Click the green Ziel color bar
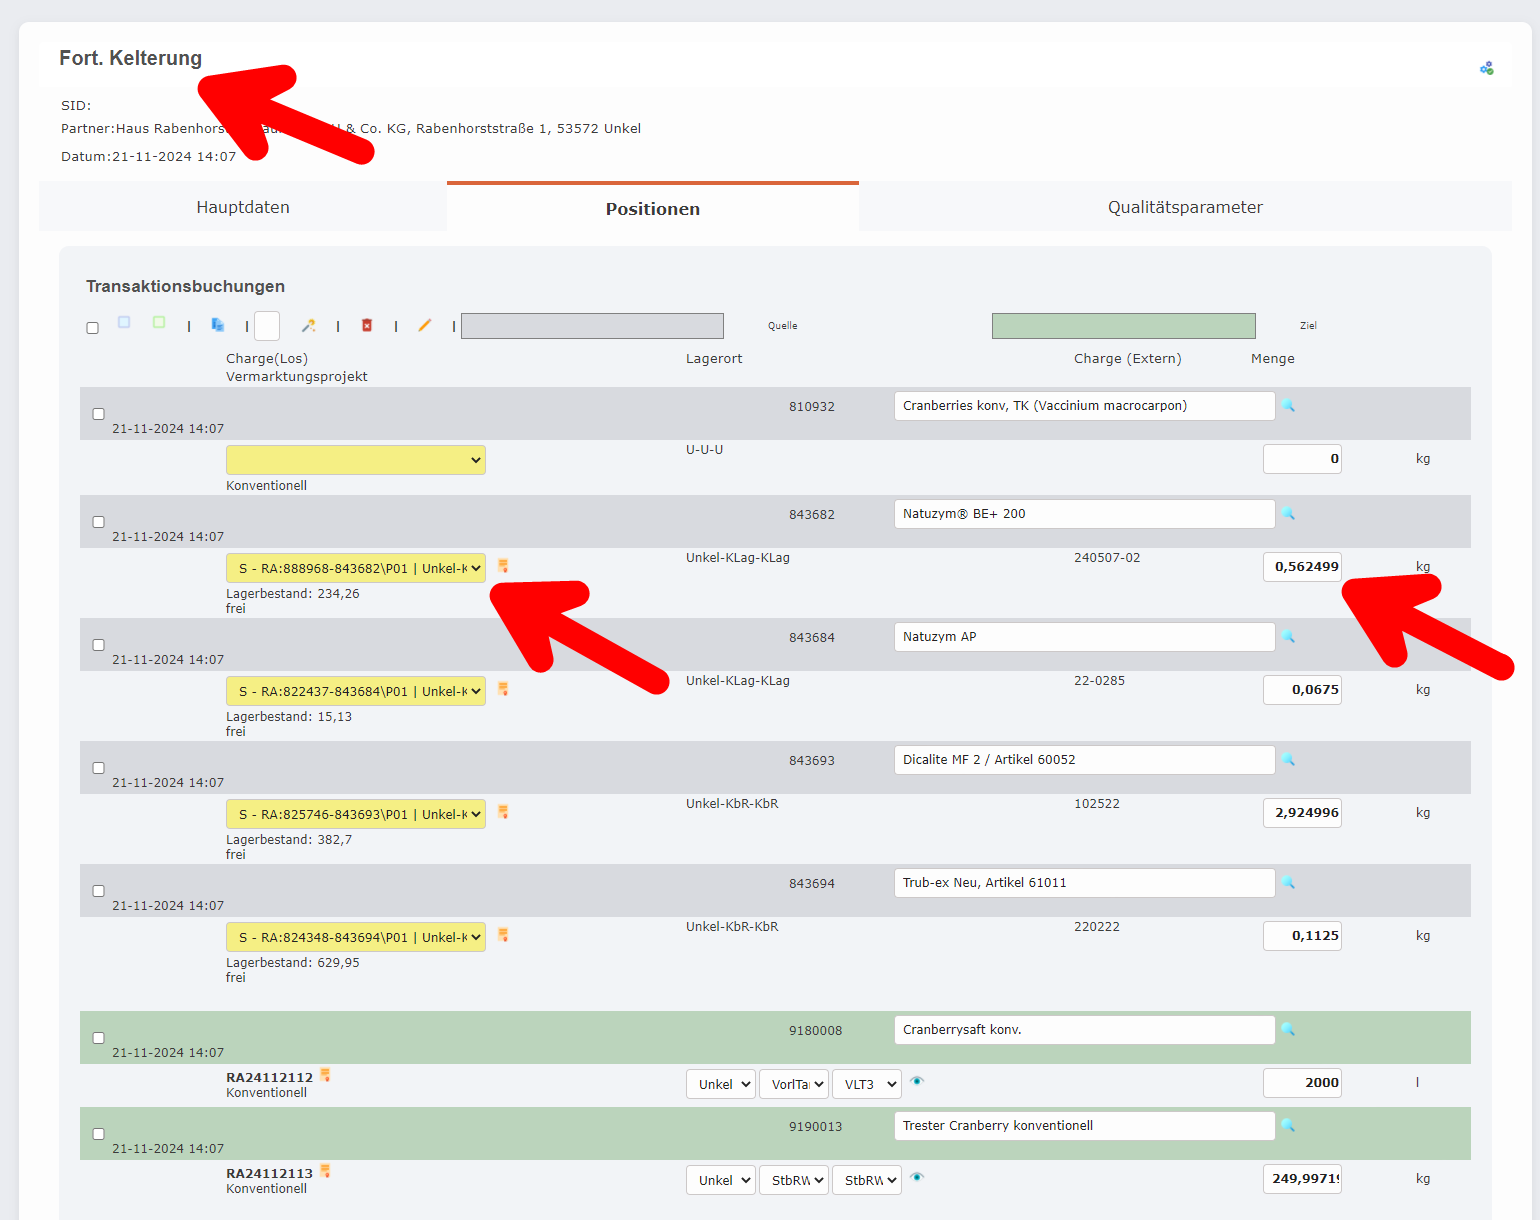Viewport: 1540px width, 1220px height. [1123, 326]
